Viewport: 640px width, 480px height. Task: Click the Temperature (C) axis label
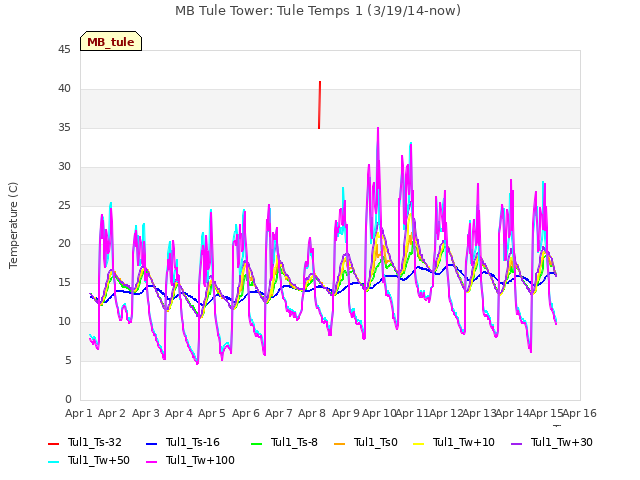[x=13, y=225]
